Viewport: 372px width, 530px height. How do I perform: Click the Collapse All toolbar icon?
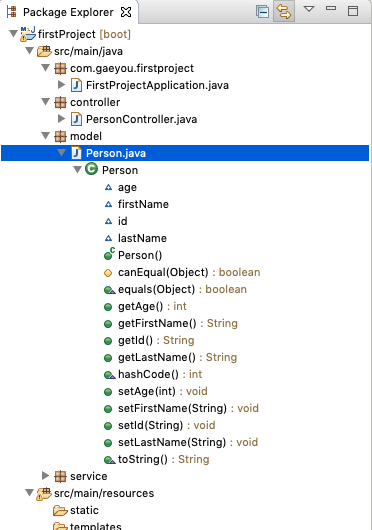263,12
